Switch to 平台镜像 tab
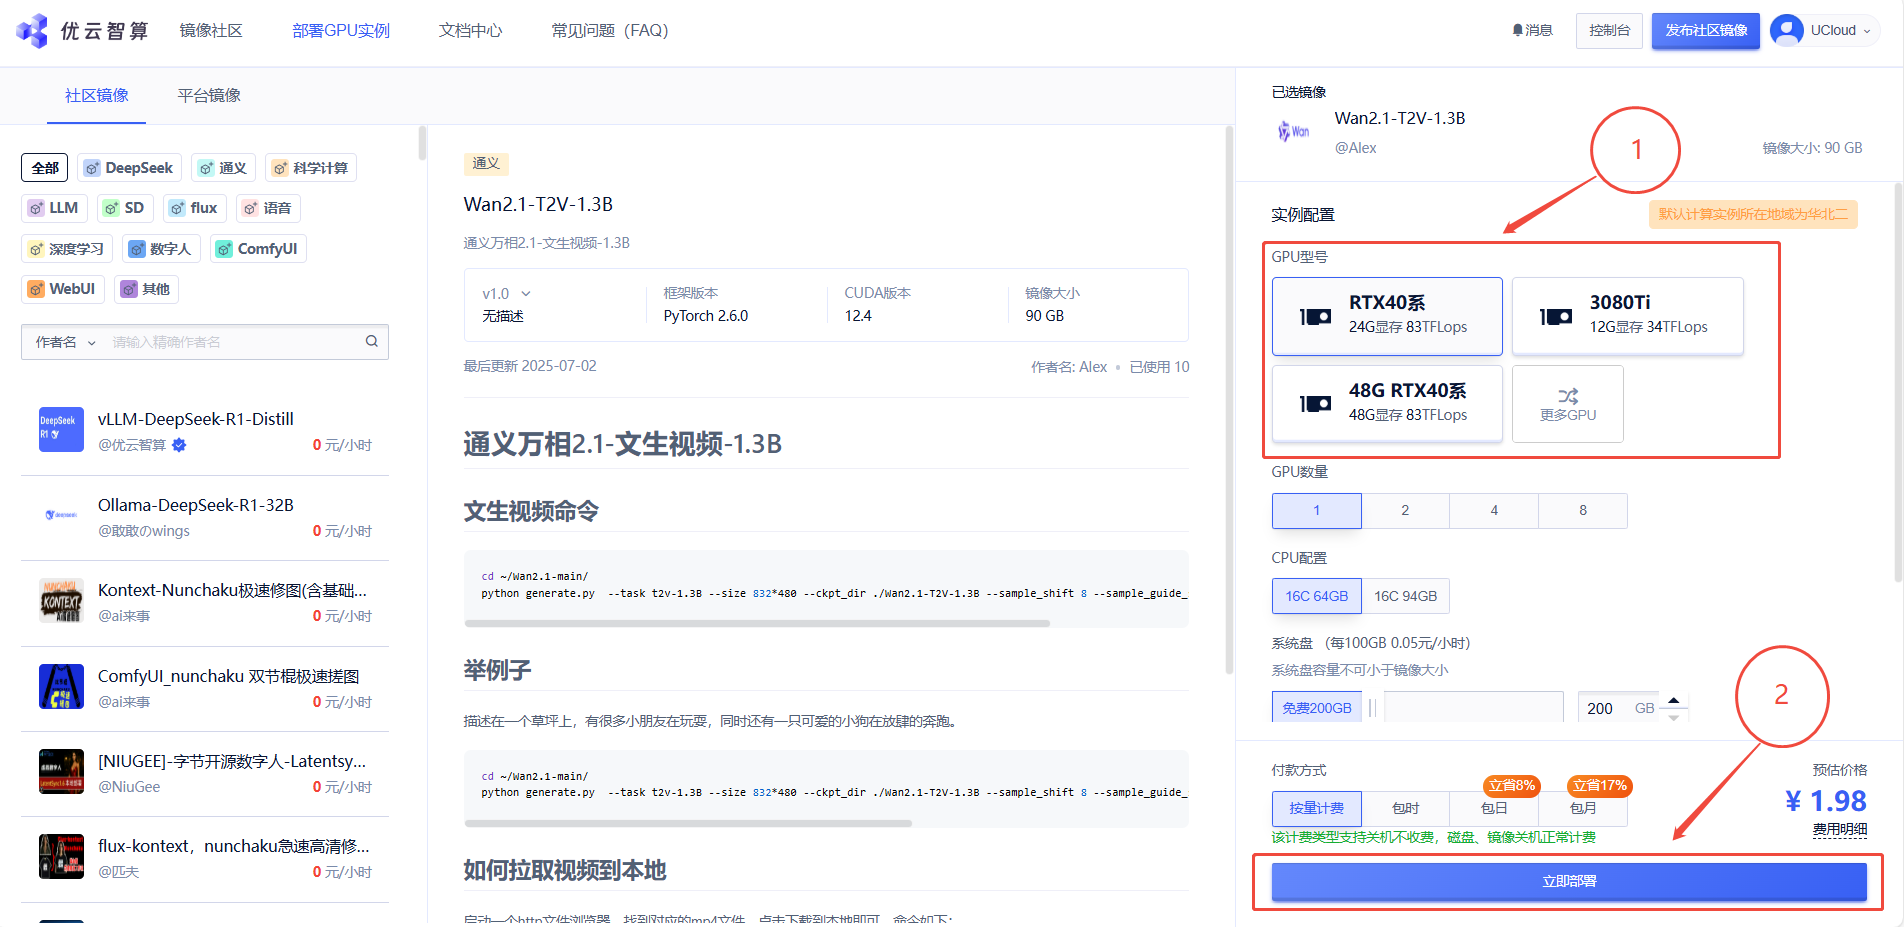Viewport: 1904px width, 927px height. pyautogui.click(x=209, y=96)
